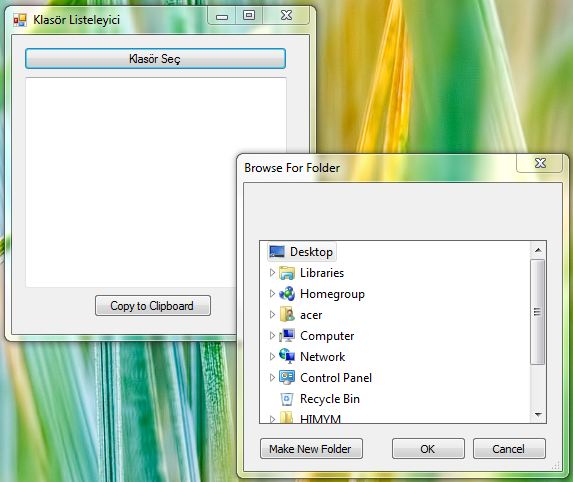Screen dimensions: 573x482
Task: Expand the Homegroup tree node
Action: click(x=272, y=293)
